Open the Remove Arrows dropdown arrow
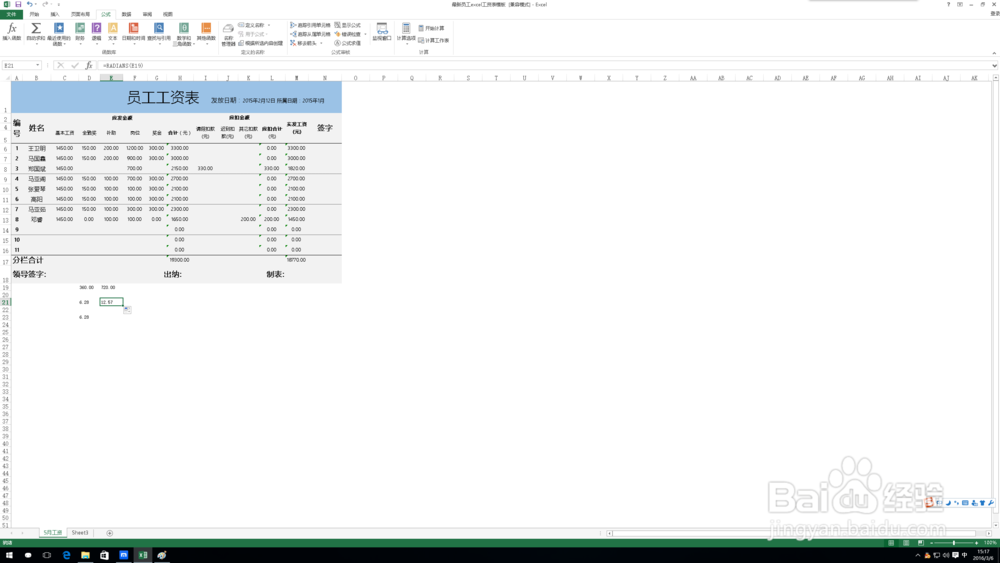The width and height of the screenshot is (1000, 563). (x=321, y=43)
